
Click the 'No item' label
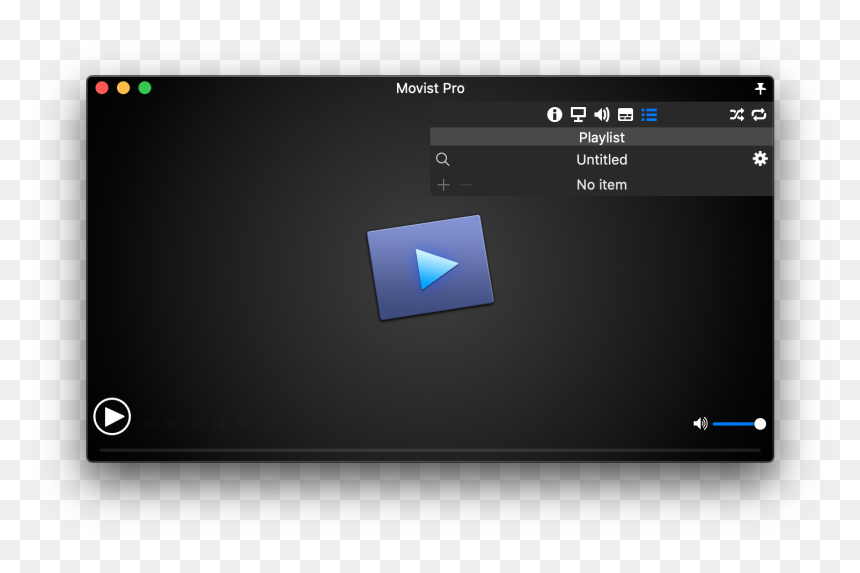click(602, 185)
